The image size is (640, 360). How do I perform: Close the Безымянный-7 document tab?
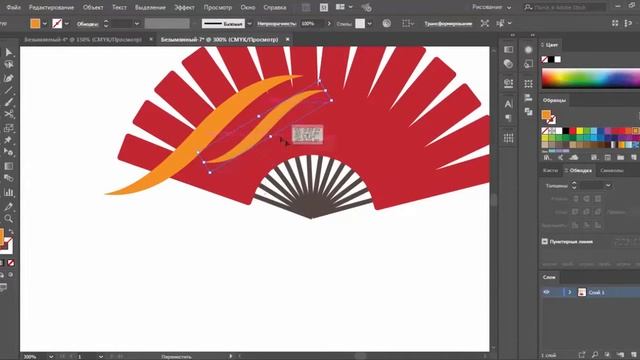[x=287, y=39]
